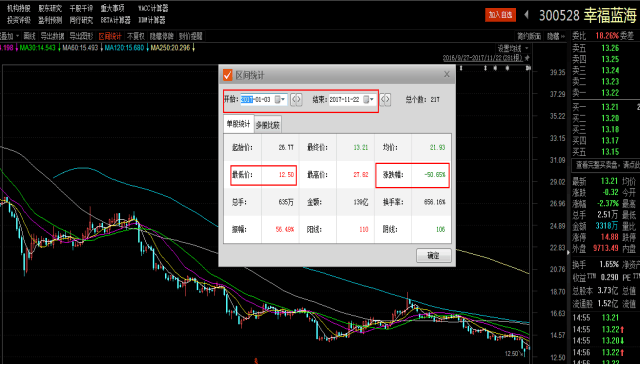The width and height of the screenshot is (641, 365).
Task: Click the chart date range link
Action: point(482,58)
